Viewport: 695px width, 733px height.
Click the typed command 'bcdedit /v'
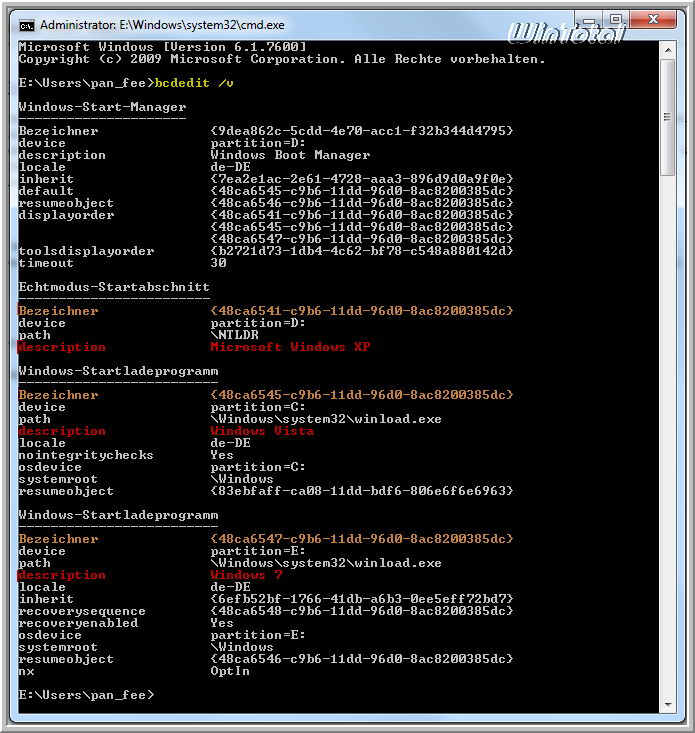coord(194,83)
